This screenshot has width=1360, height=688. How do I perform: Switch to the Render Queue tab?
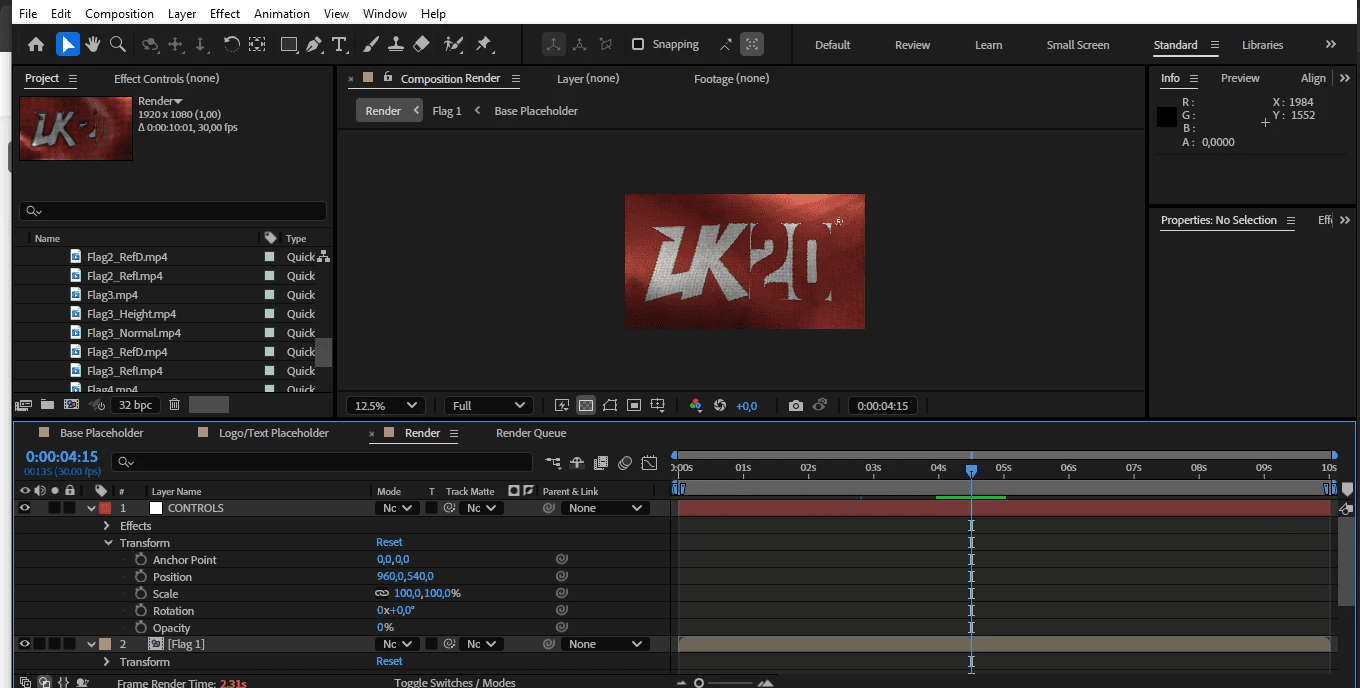pos(531,433)
